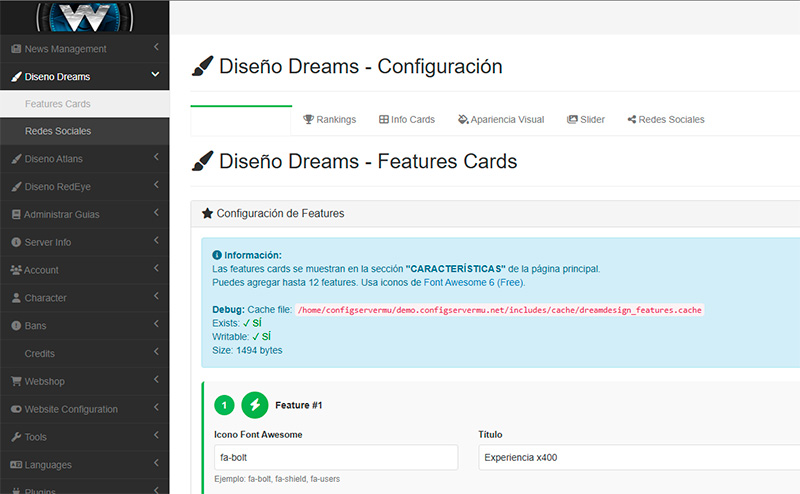Expand the Administrar Guias chevron
Screen dimensions: 800x494
point(156,214)
